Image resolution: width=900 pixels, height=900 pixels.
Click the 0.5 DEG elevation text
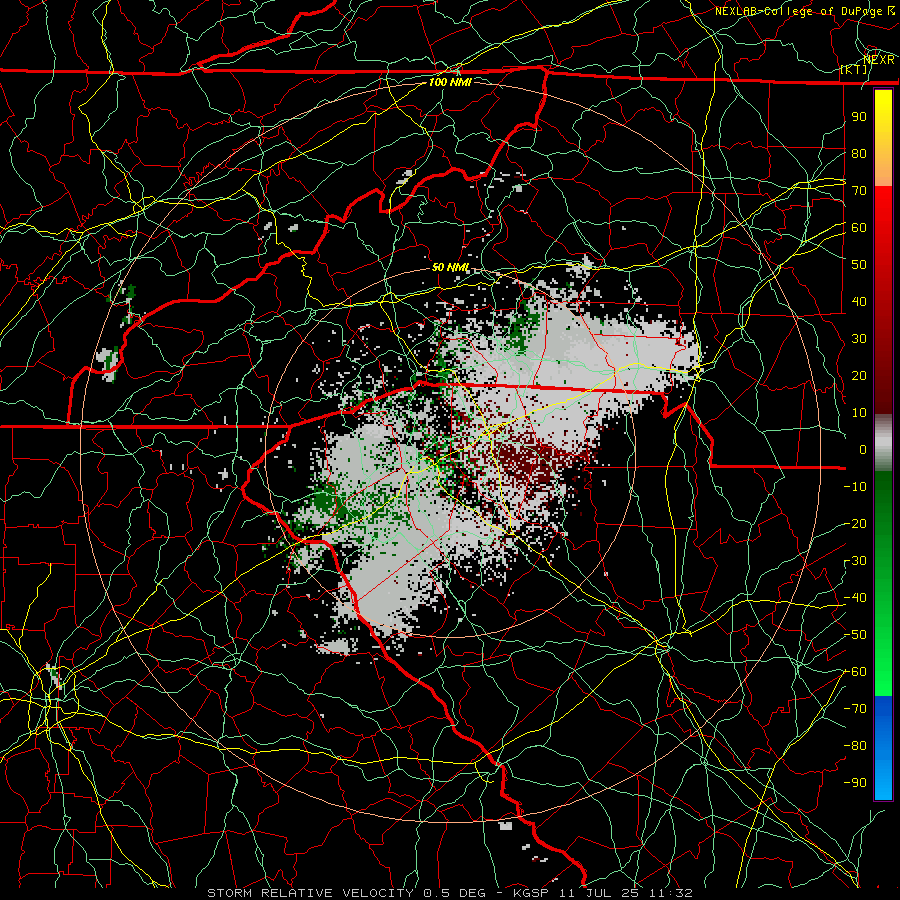[x=453, y=893]
